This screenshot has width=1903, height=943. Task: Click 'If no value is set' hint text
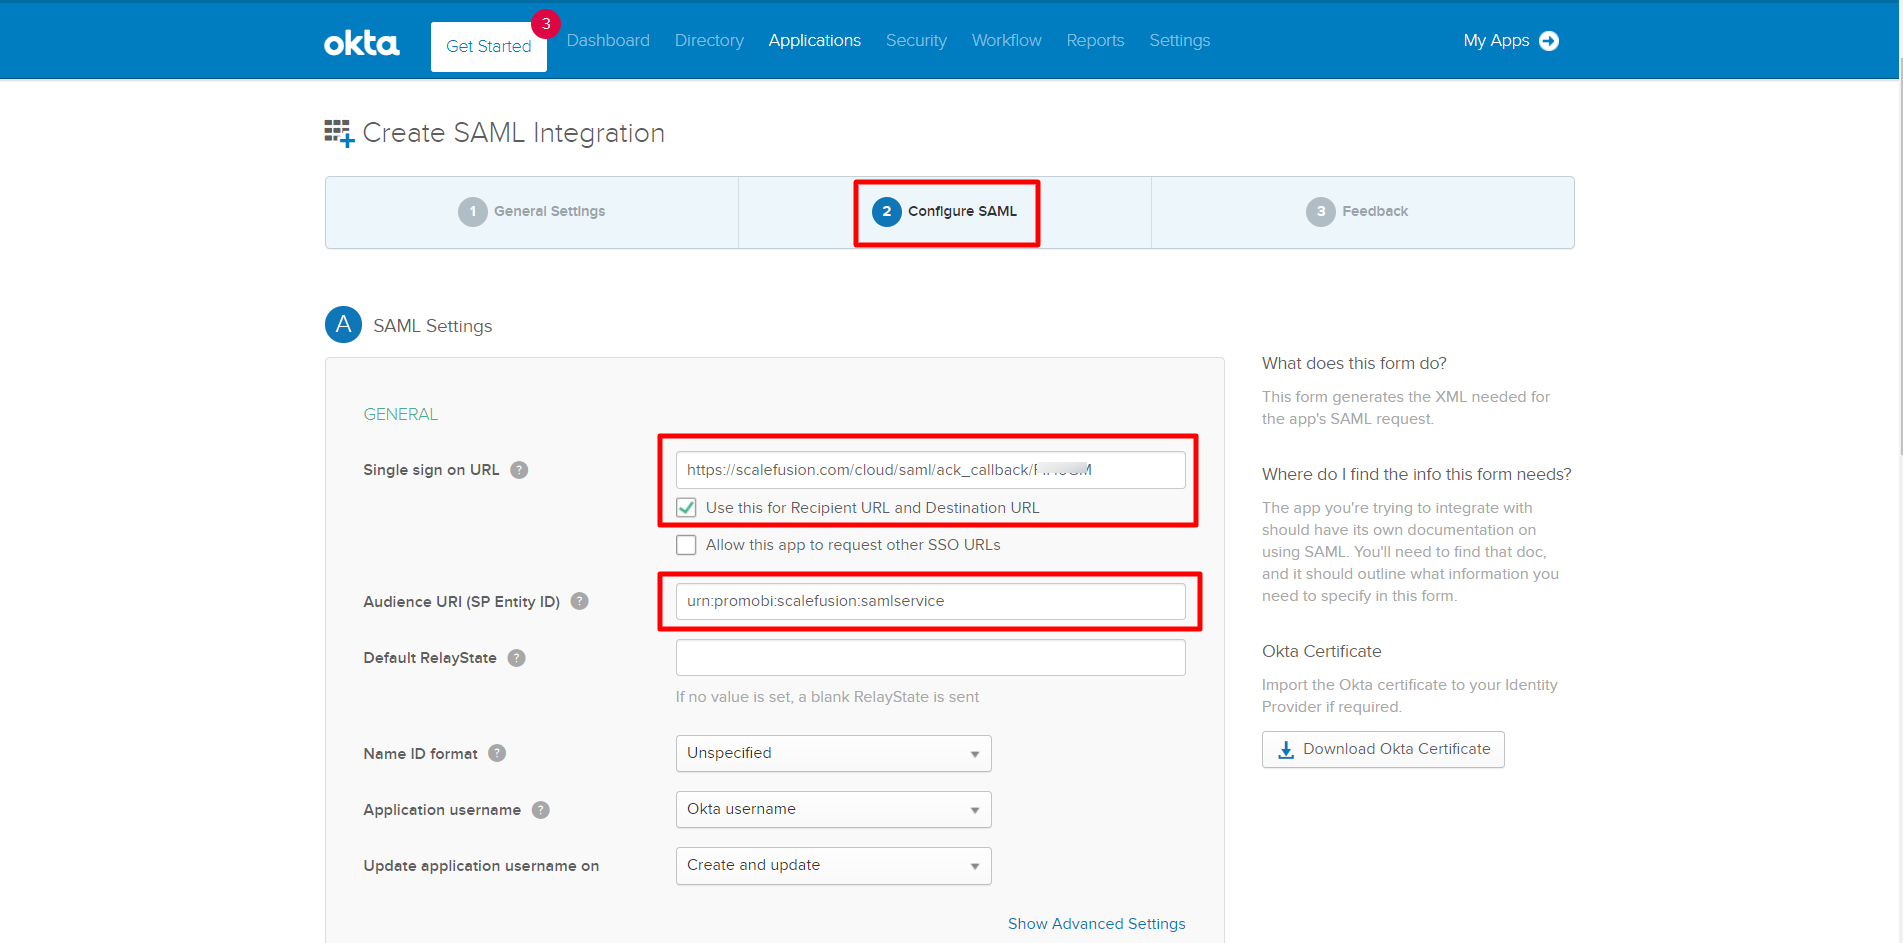click(827, 697)
